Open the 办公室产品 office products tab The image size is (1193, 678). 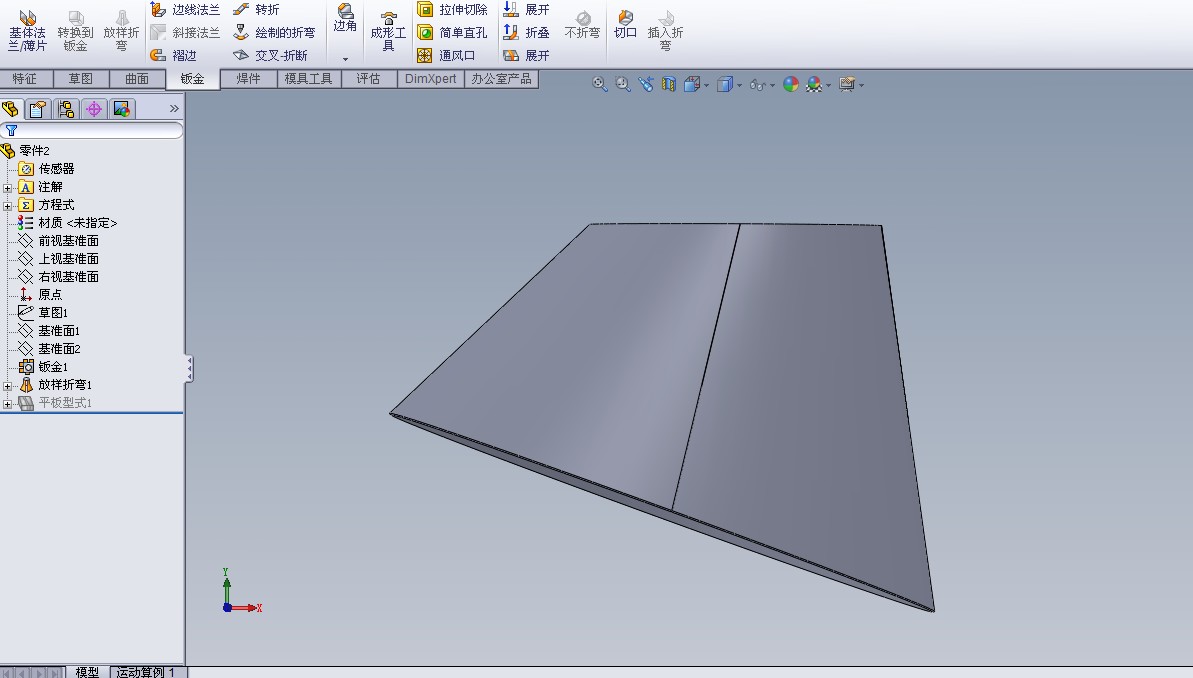[x=501, y=78]
